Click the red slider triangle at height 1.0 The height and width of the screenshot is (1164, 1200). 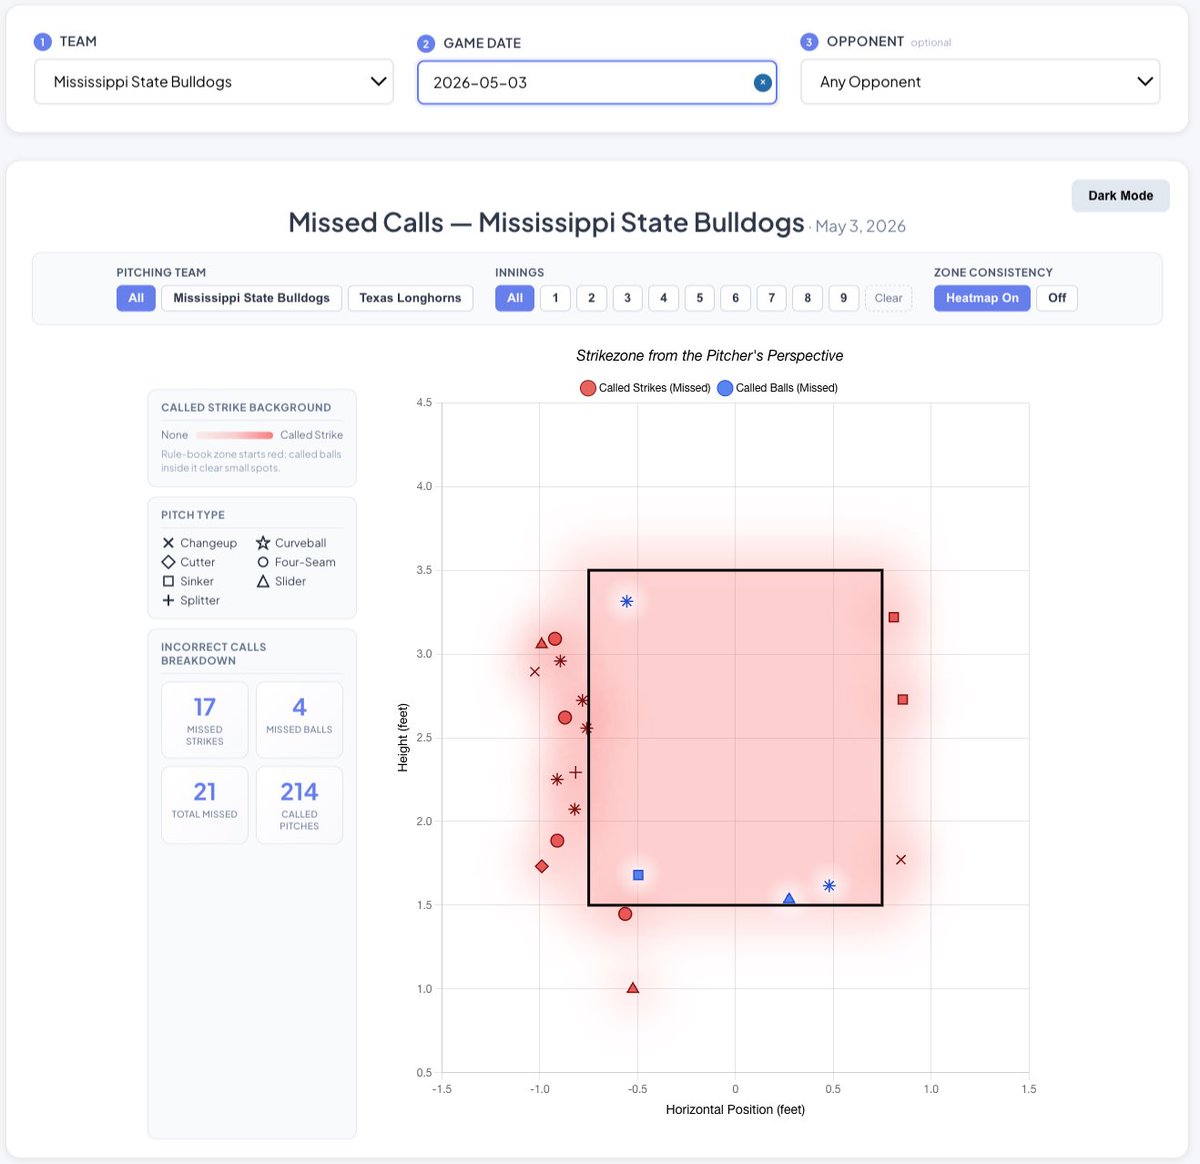point(632,988)
